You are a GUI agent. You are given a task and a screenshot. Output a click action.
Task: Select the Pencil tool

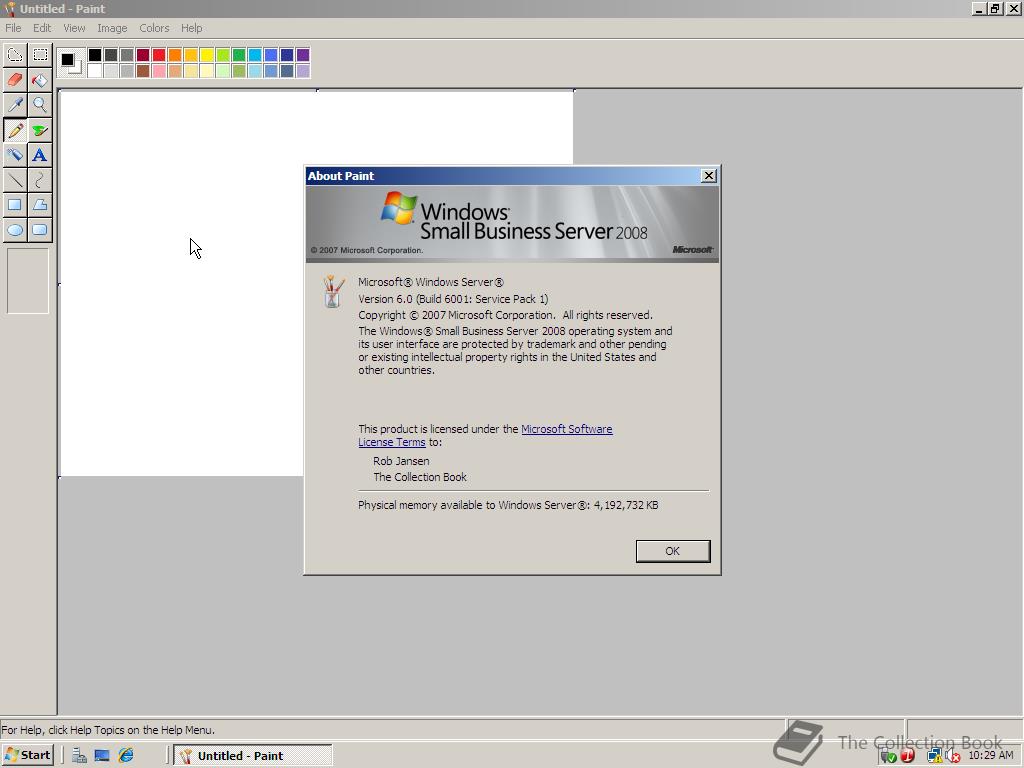[15, 130]
